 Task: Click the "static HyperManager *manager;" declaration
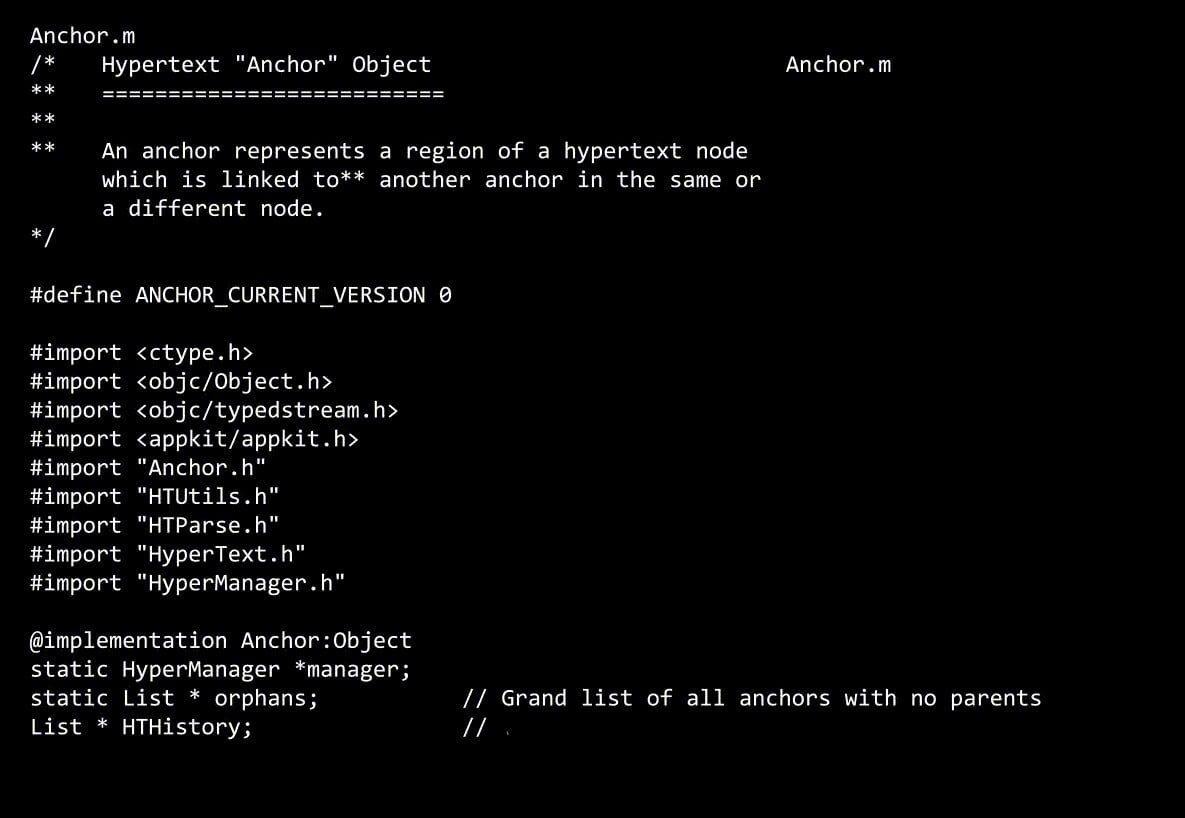[220, 670]
